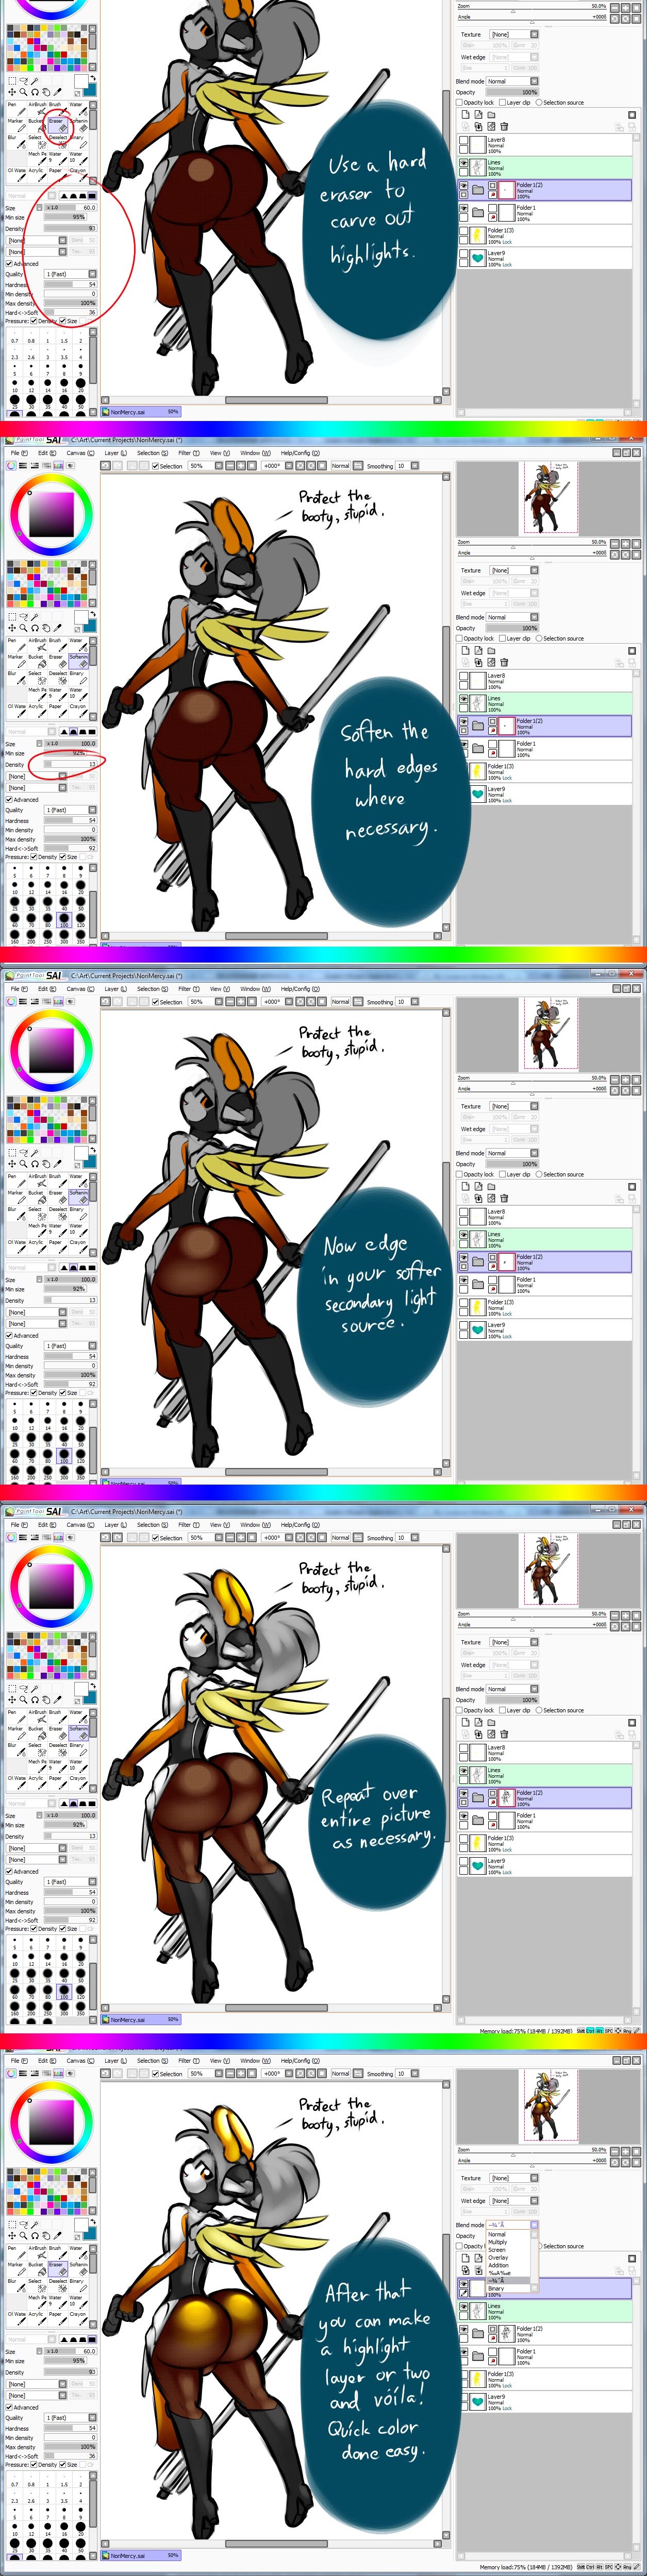Pick Bucket tool in 'Soften the hard edges' screenshot

click(x=36, y=662)
